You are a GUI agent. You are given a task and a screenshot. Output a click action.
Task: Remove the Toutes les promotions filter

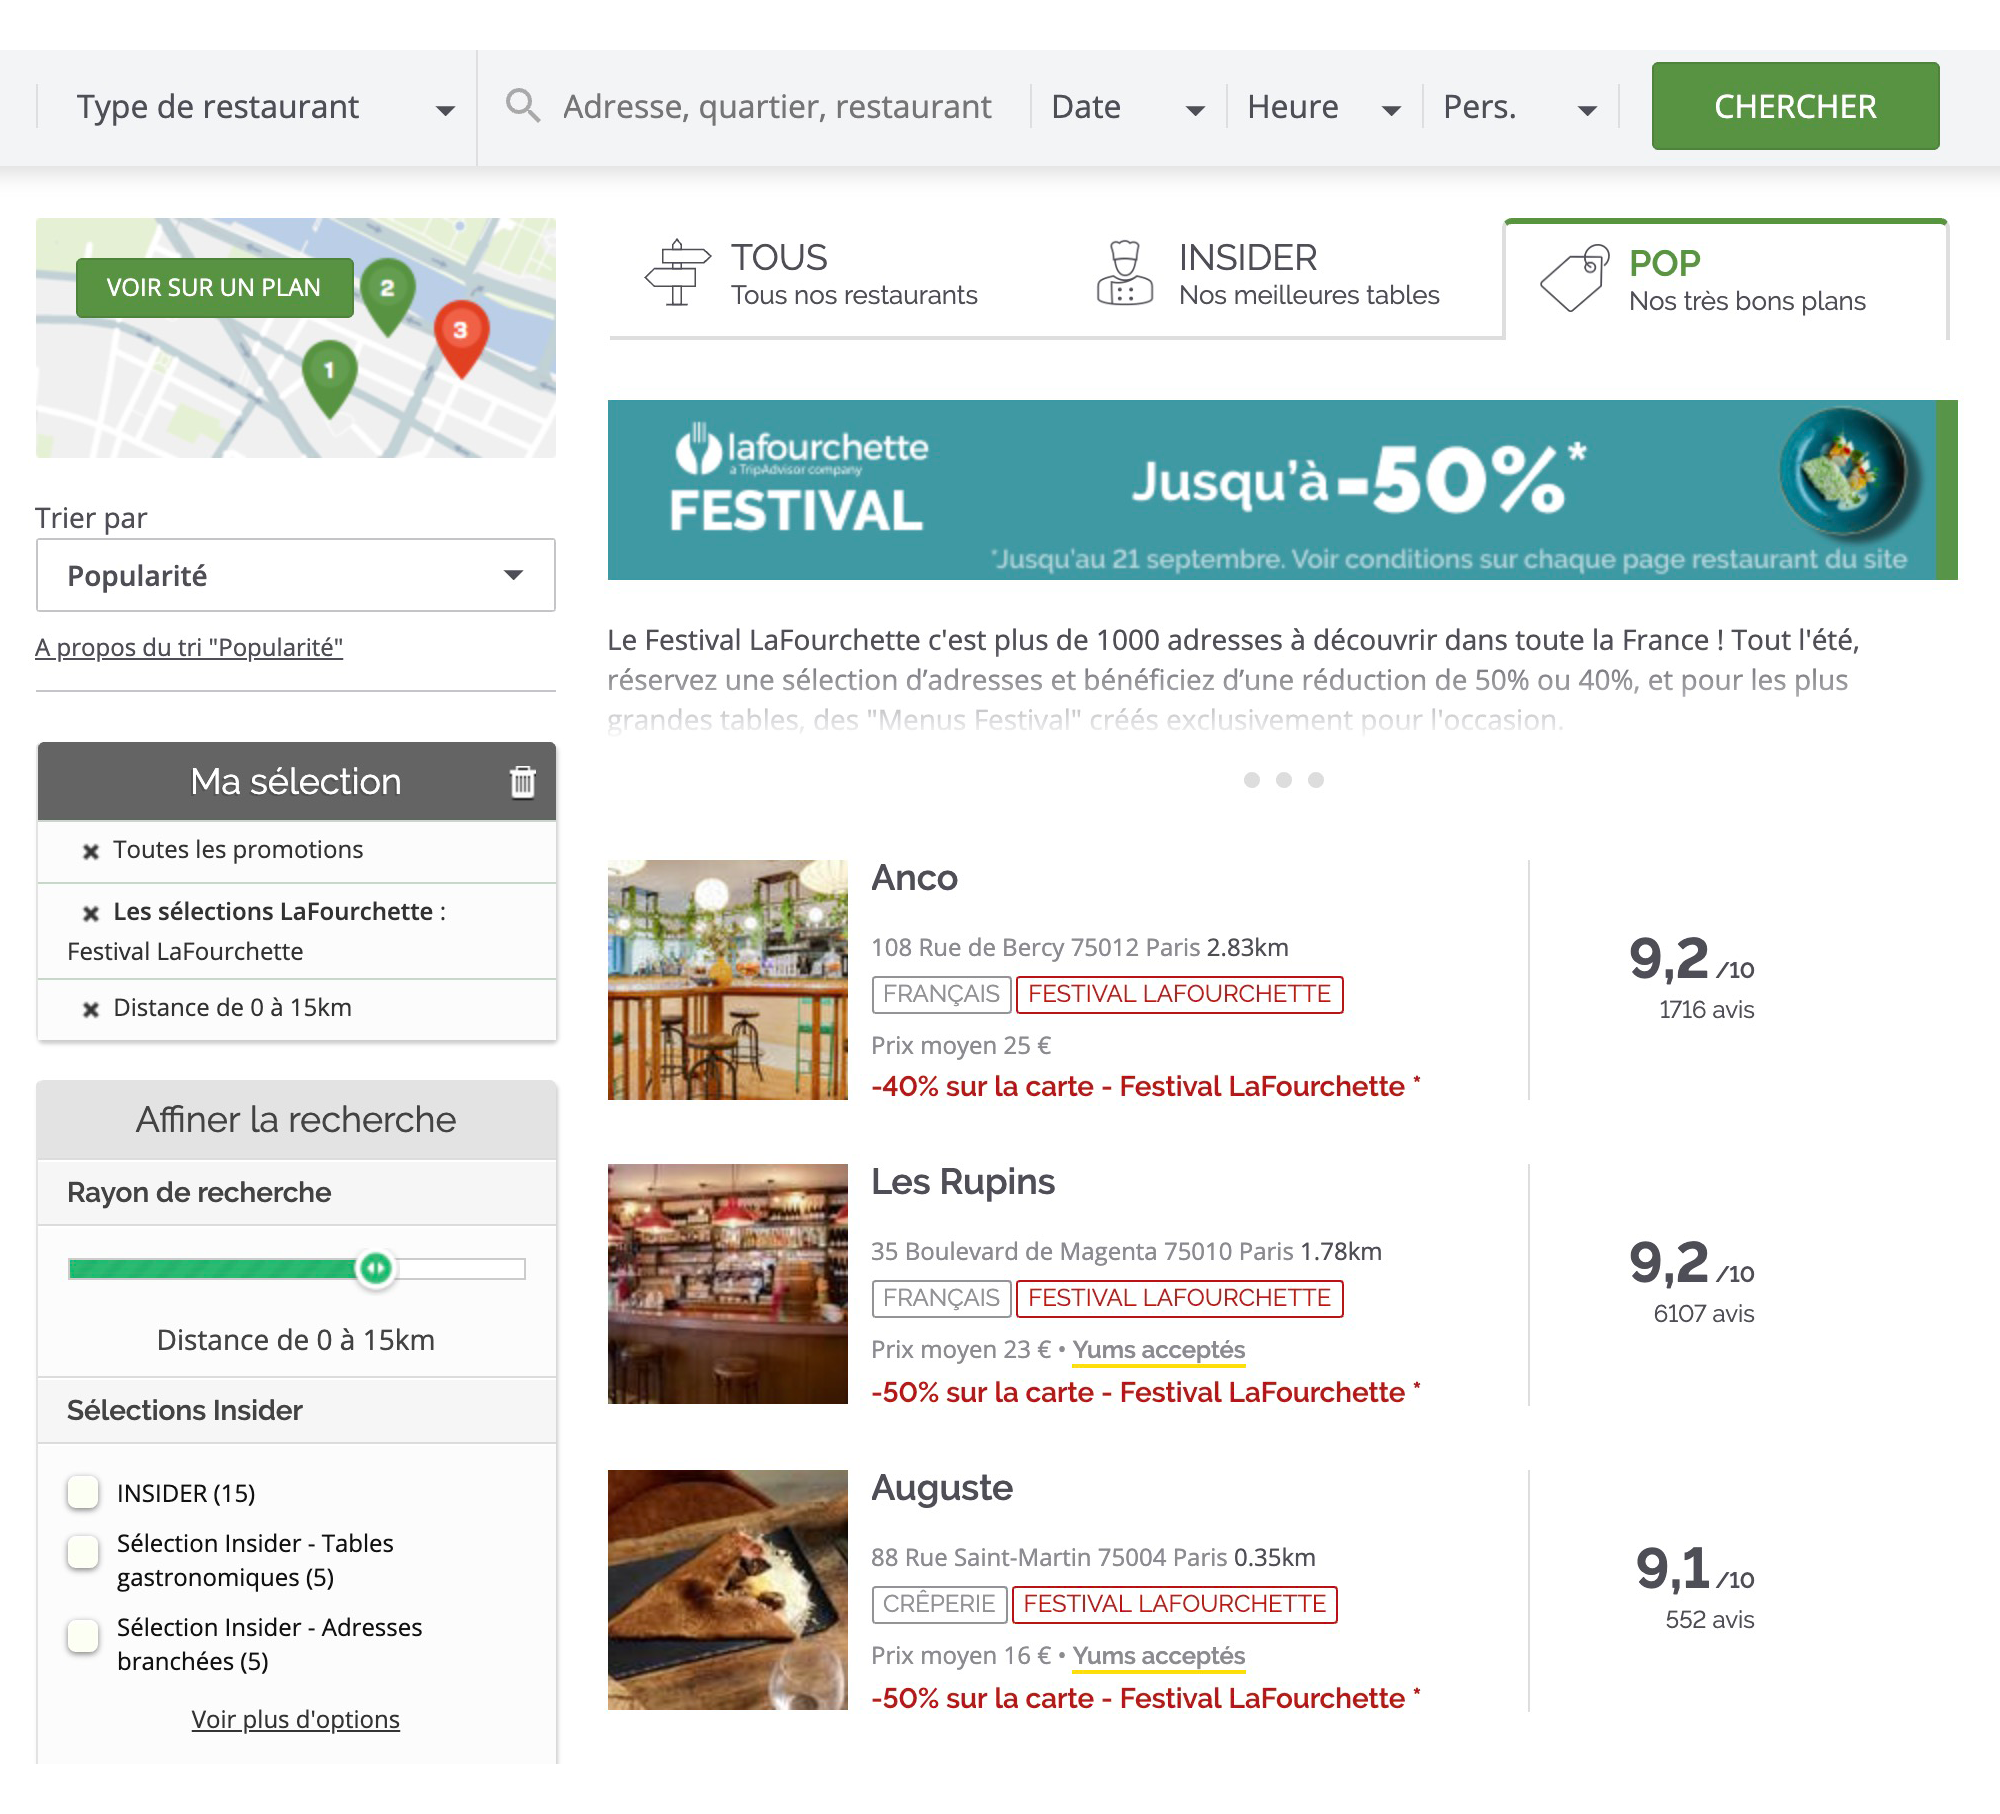tap(91, 851)
